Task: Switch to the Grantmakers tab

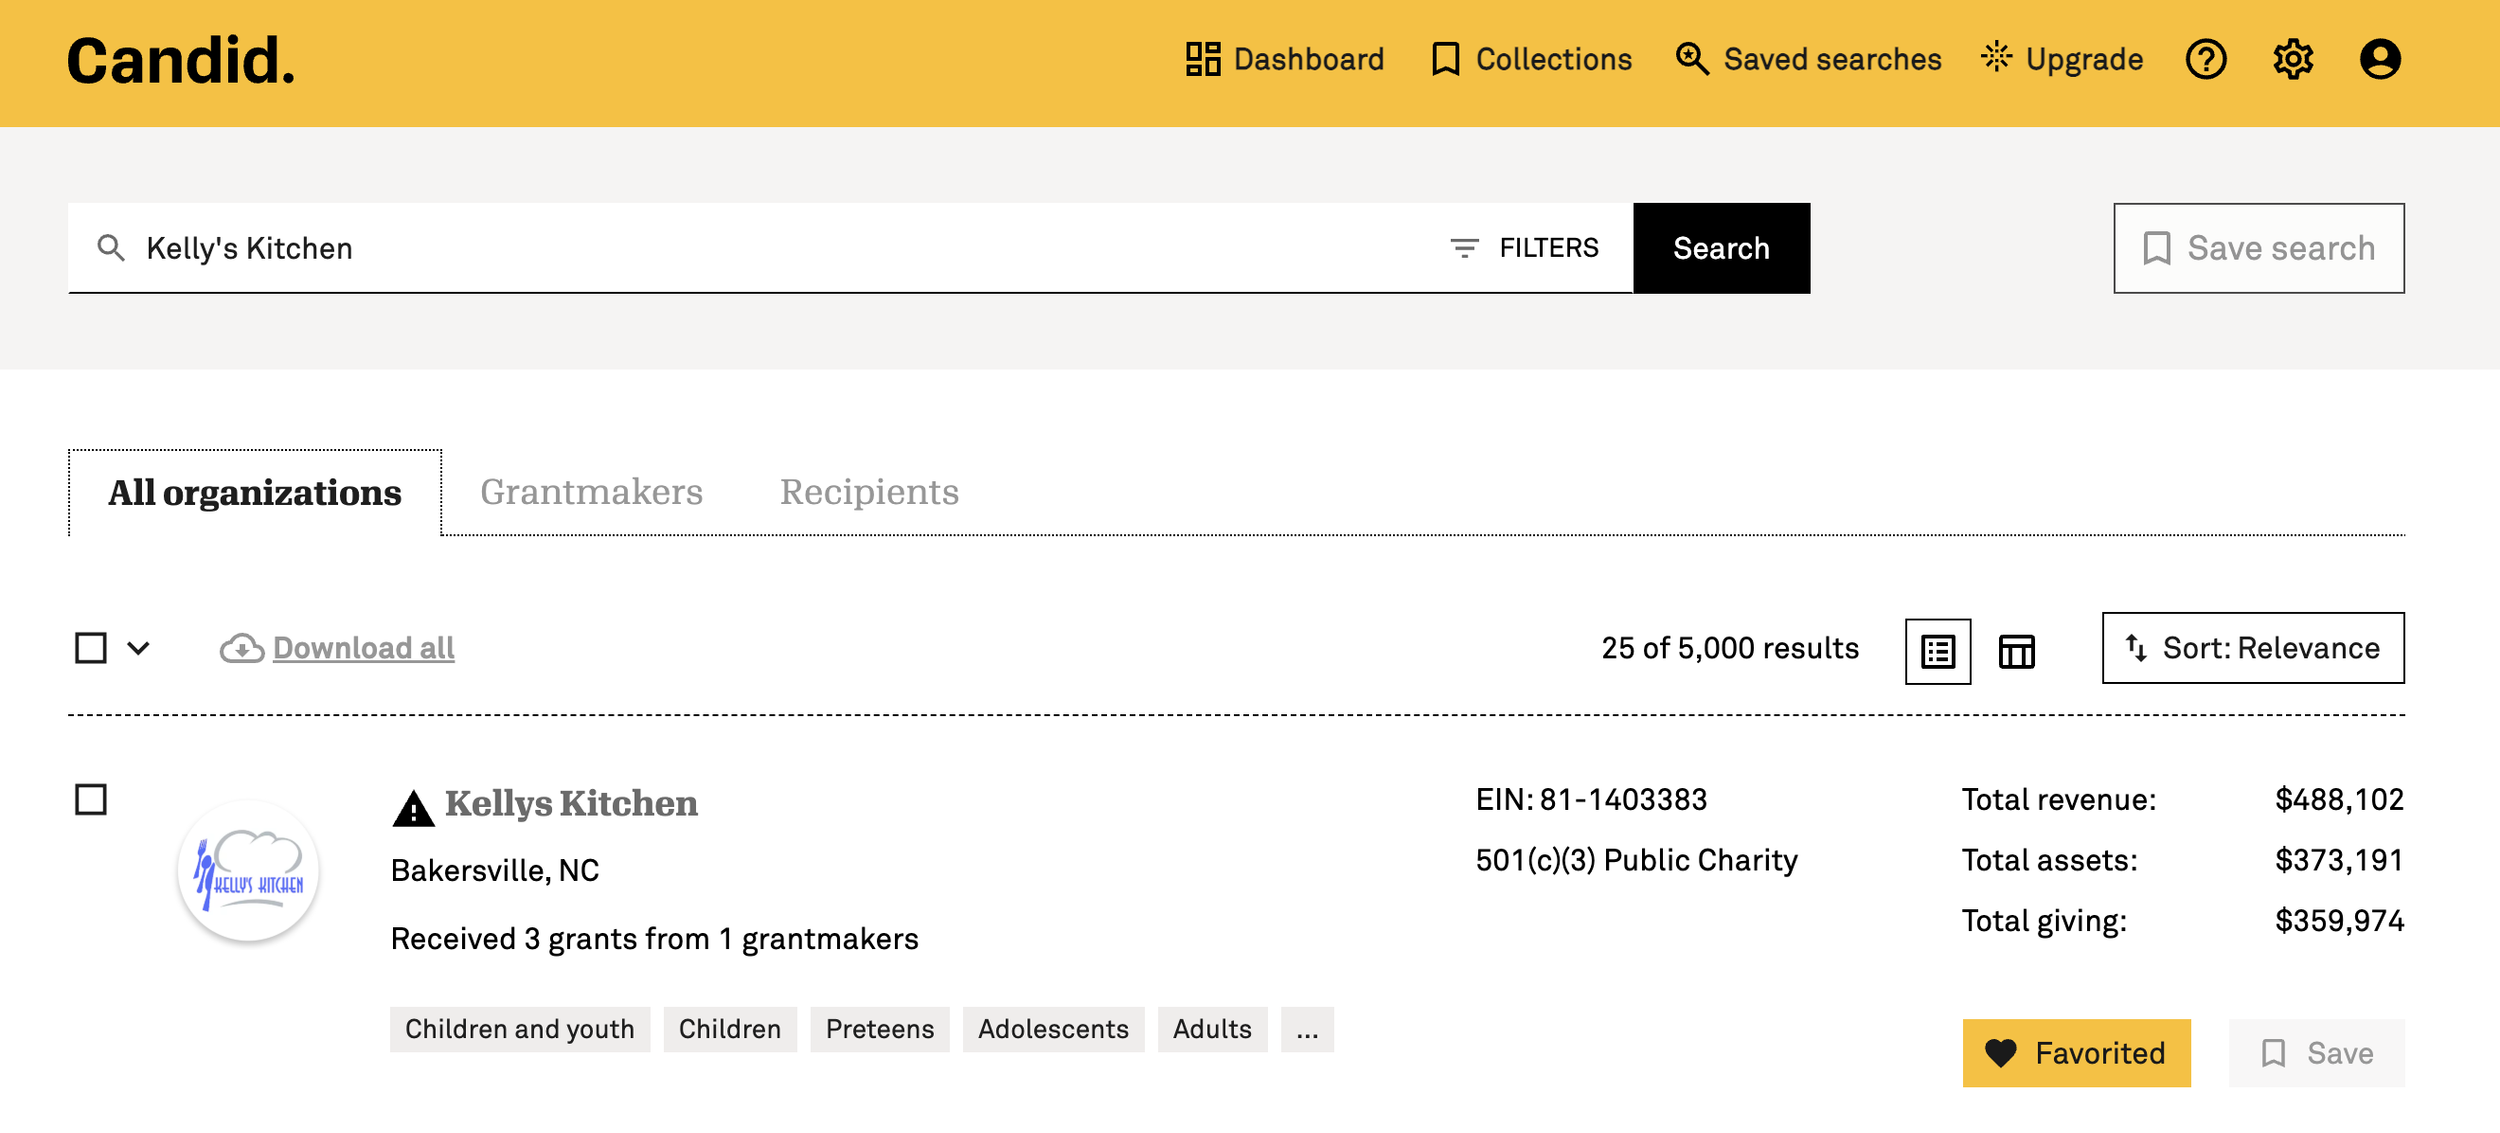Action: [591, 492]
